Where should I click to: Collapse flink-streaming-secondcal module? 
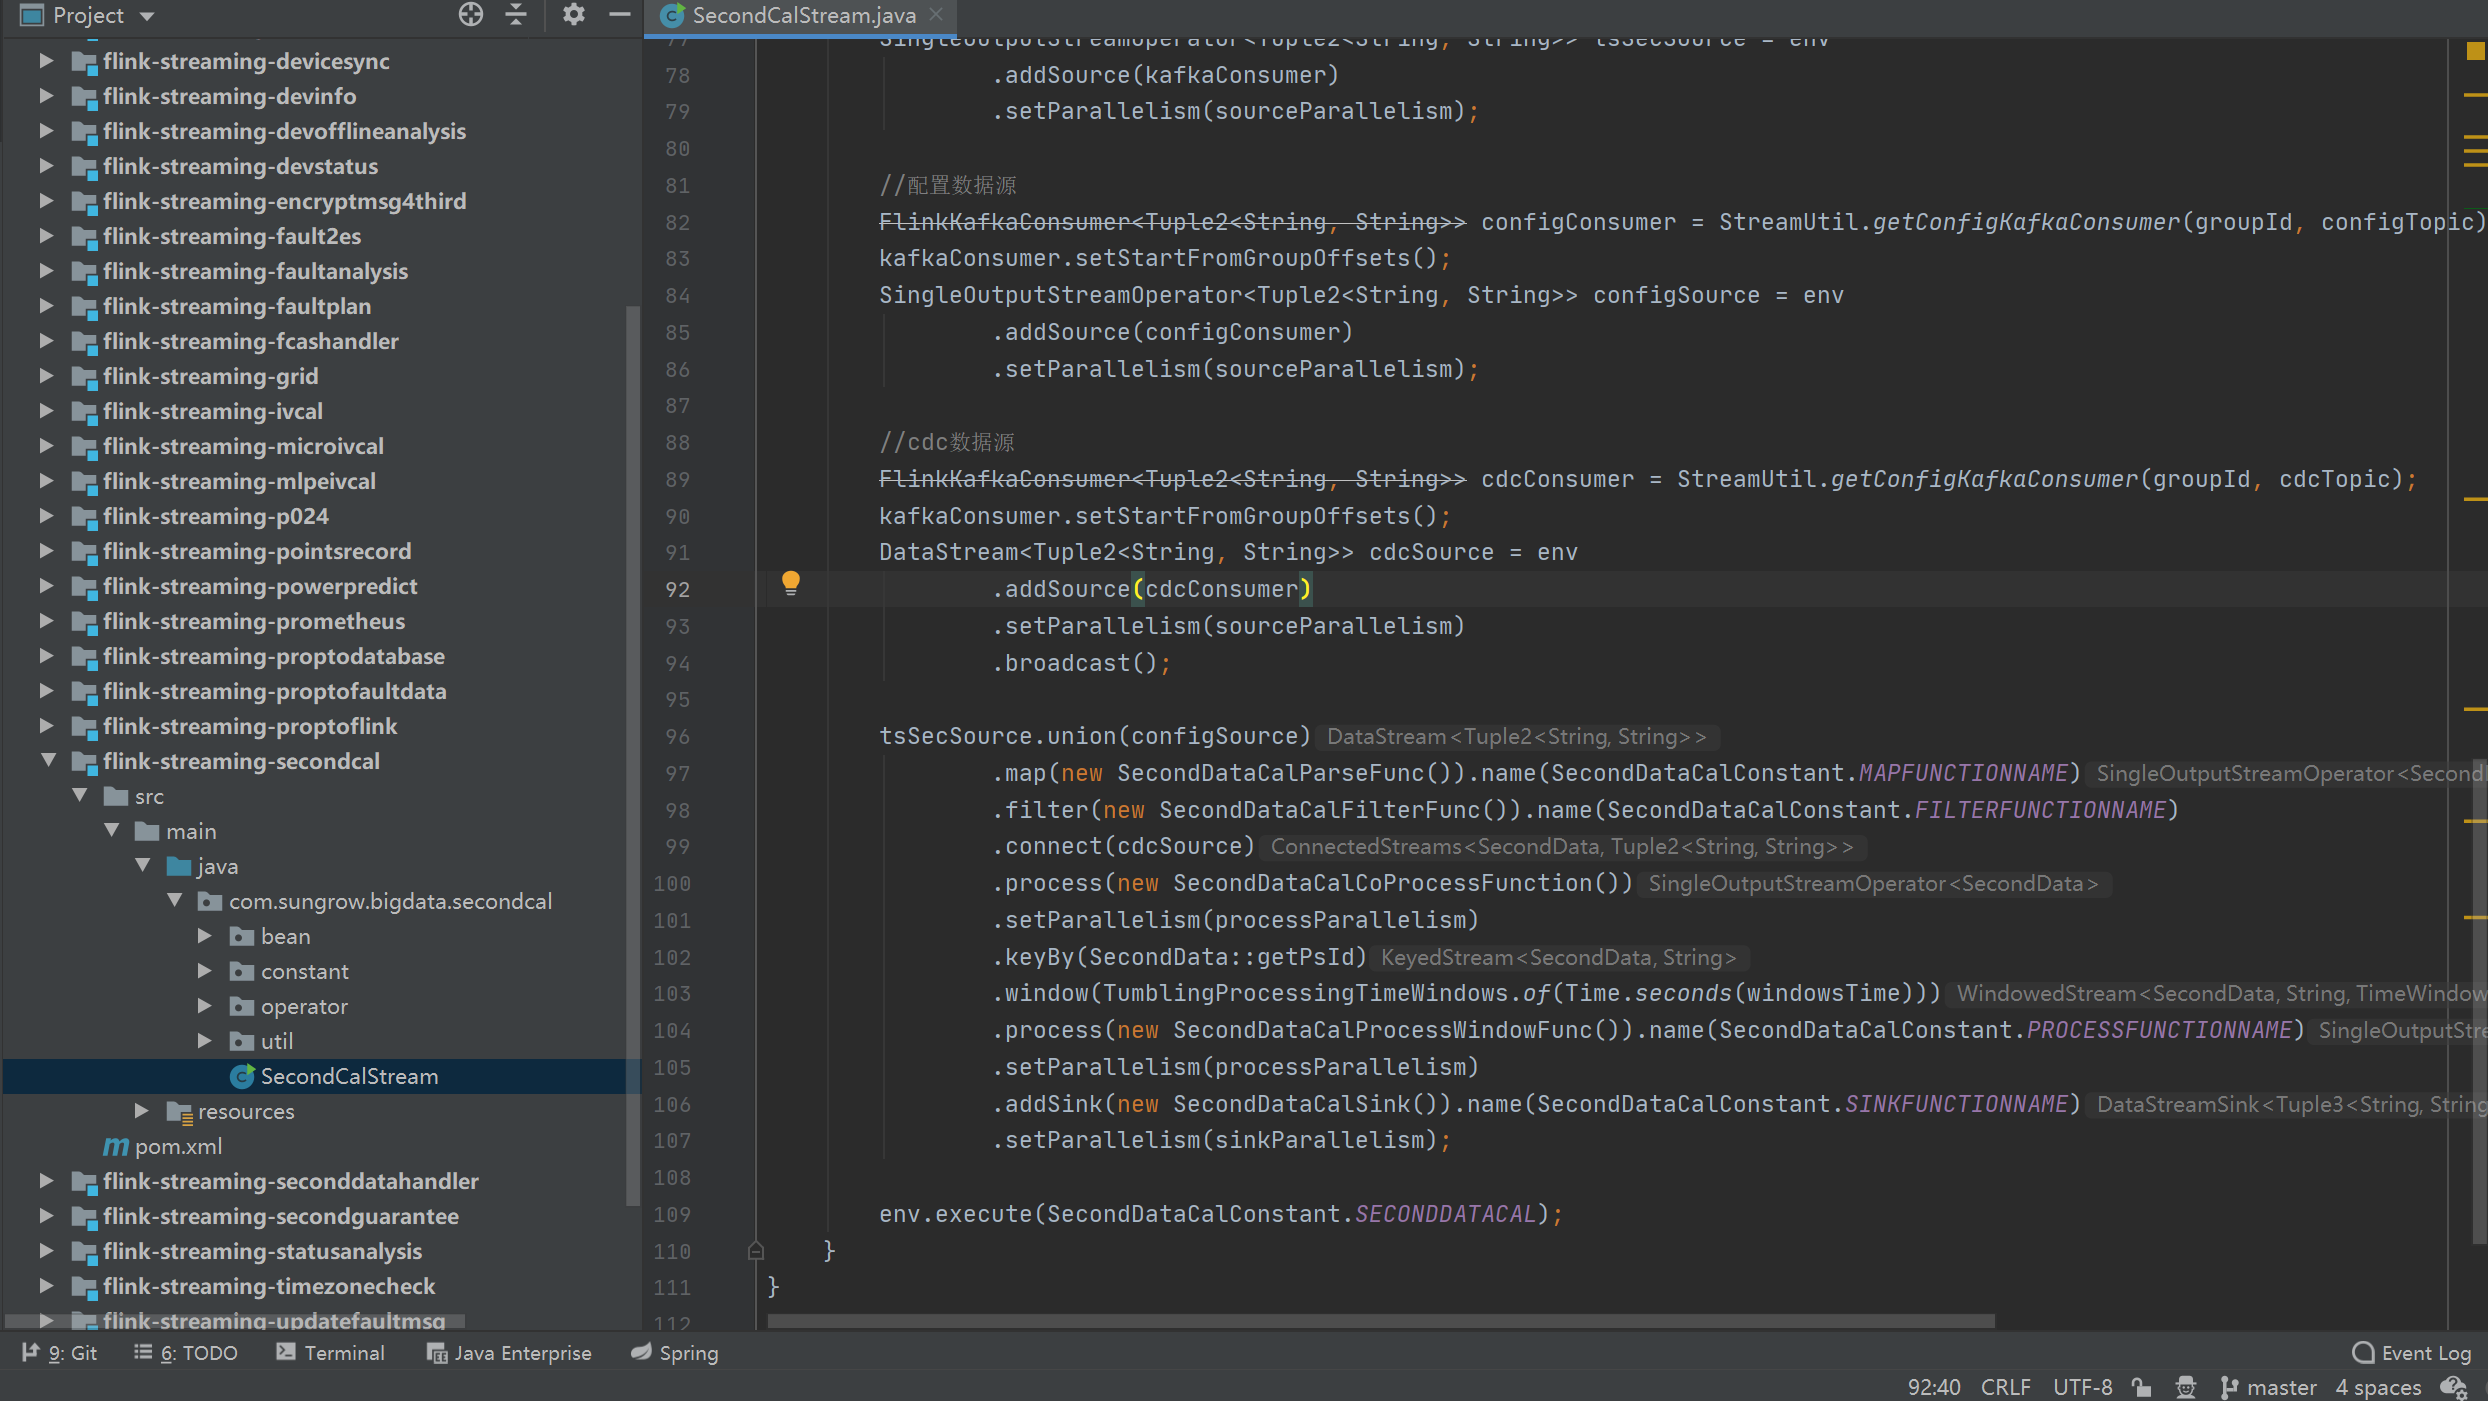pos(46,761)
